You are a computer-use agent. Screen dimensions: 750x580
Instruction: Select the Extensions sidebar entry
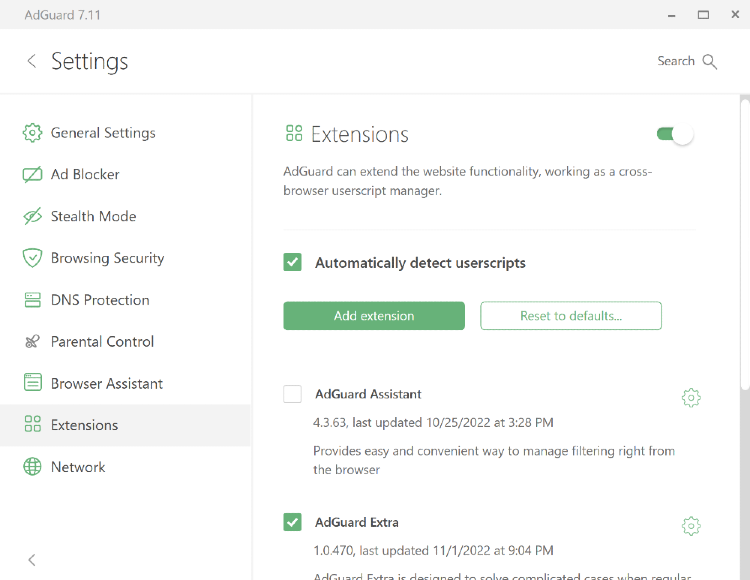[x=125, y=425]
